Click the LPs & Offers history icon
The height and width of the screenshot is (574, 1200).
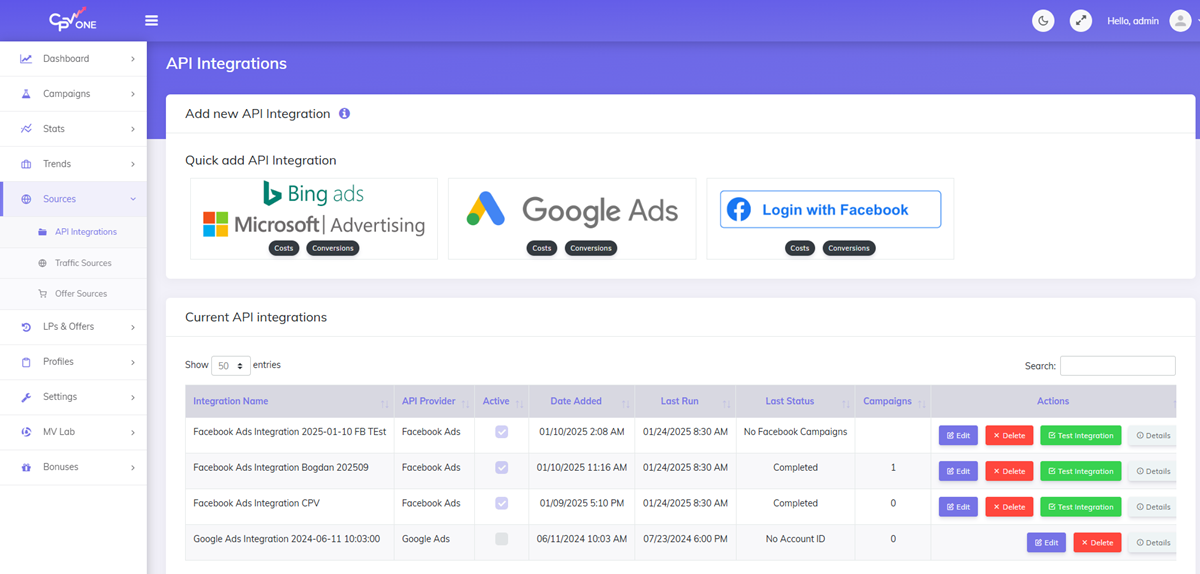[26, 327]
